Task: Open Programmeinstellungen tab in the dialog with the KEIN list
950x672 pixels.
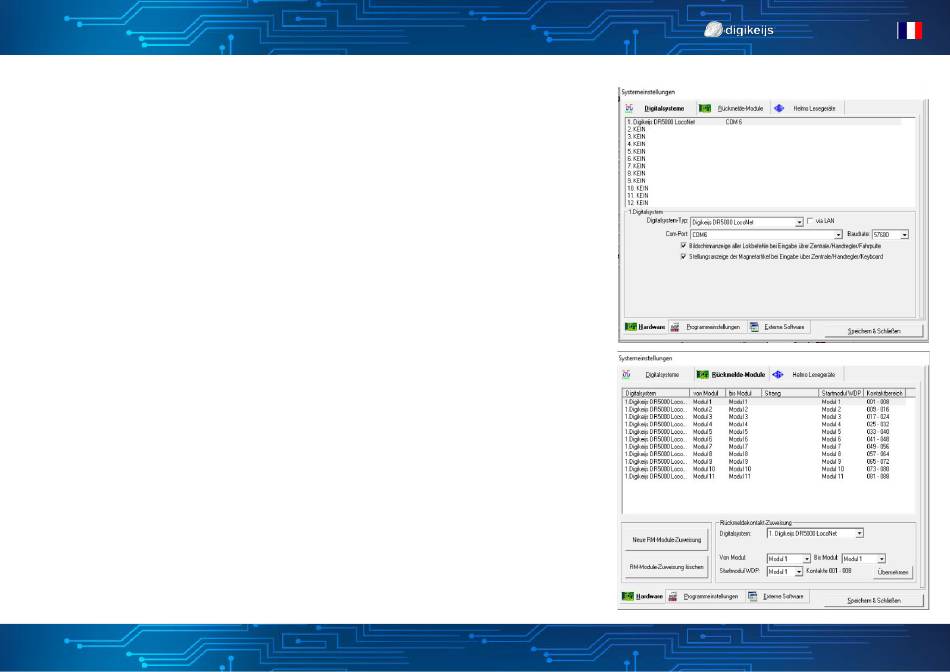Action: coord(706,327)
